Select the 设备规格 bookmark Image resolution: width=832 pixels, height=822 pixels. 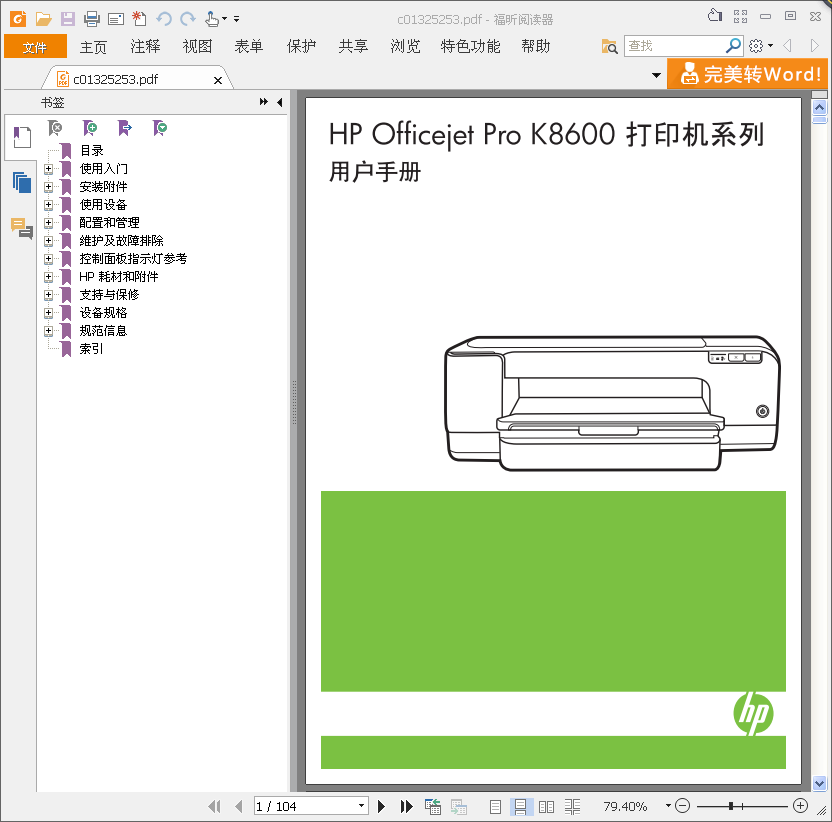click(x=103, y=313)
